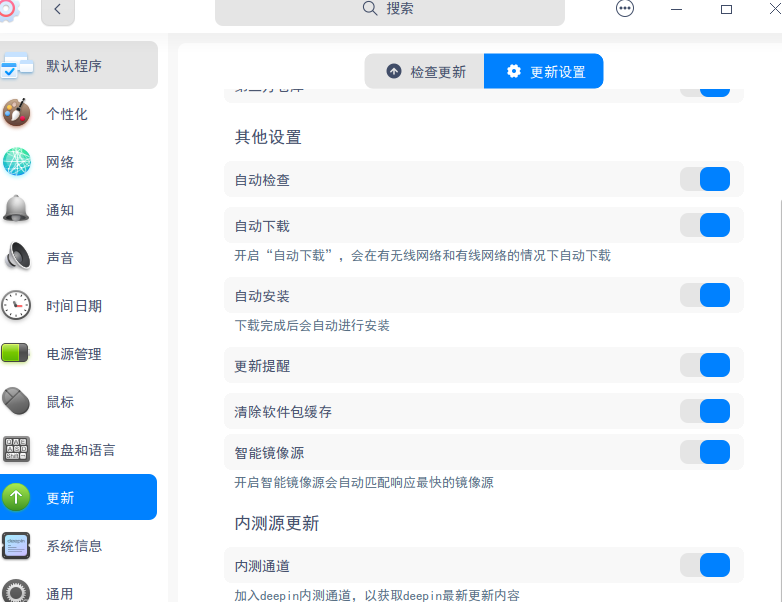
Task: Open Default Programs (默认程序) icon in sidebar
Action: coord(16,65)
